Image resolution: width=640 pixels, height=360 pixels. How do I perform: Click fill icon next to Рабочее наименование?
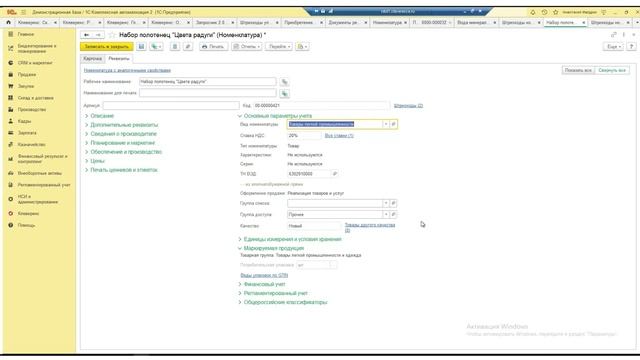(284, 82)
